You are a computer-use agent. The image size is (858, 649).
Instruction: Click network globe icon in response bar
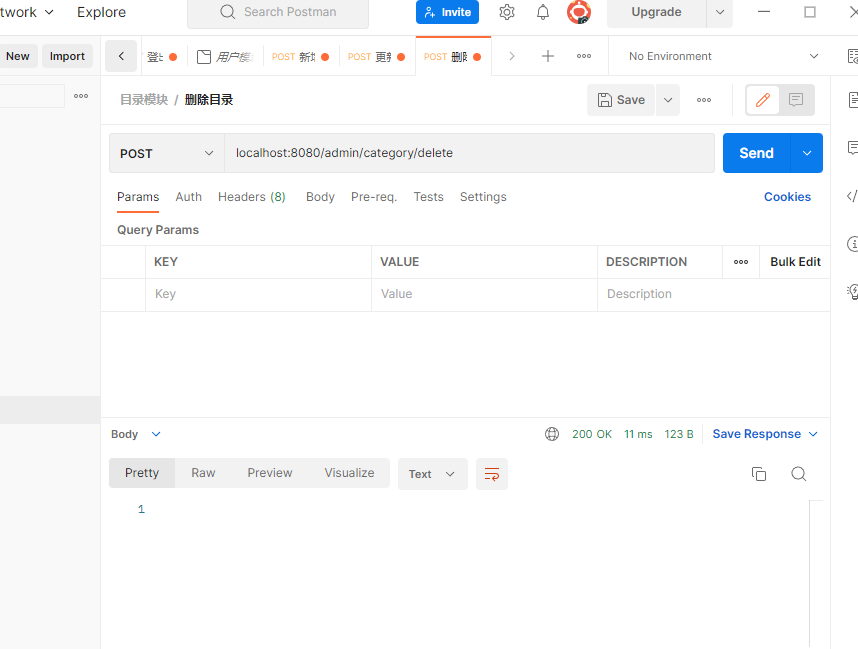552,434
